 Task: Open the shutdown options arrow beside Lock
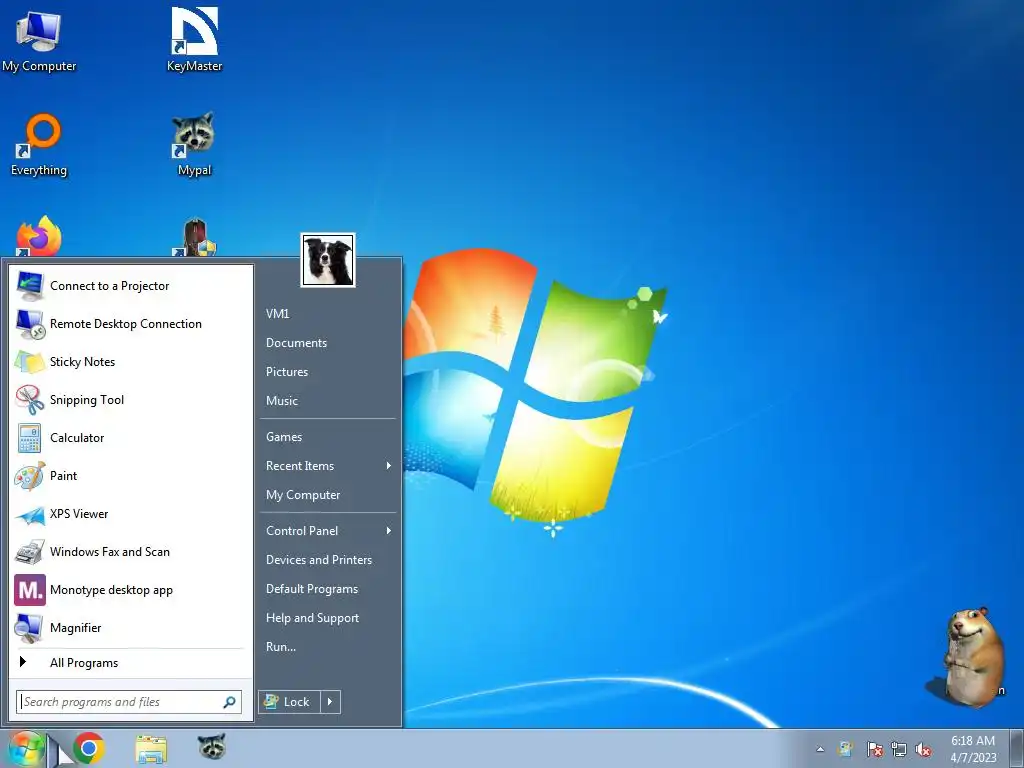[x=330, y=702]
